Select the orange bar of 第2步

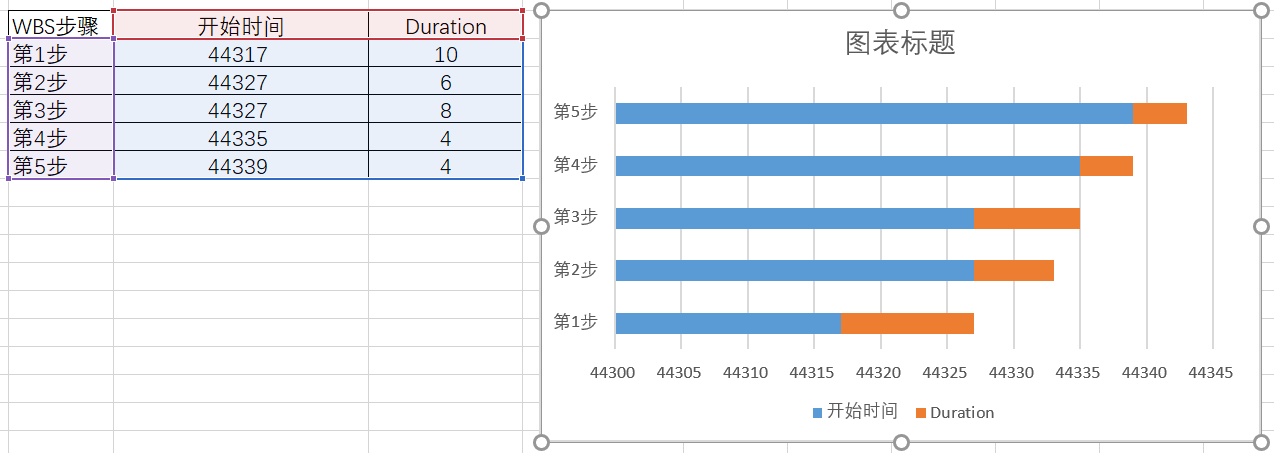1014,270
